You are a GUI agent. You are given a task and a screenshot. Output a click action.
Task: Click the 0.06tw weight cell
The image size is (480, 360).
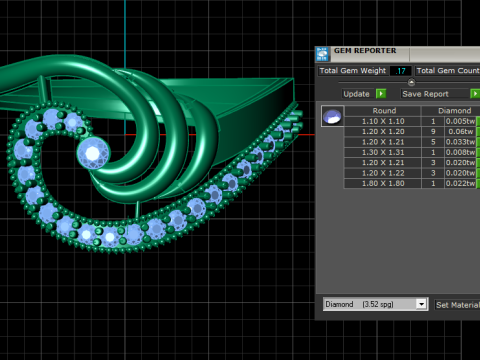click(x=460, y=132)
